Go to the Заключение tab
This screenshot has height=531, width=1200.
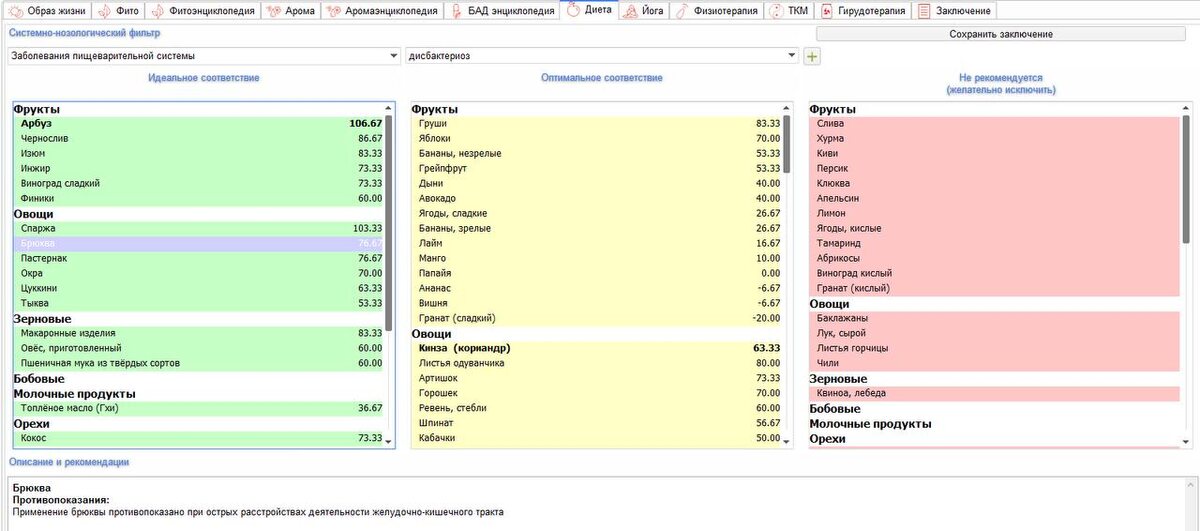point(954,11)
